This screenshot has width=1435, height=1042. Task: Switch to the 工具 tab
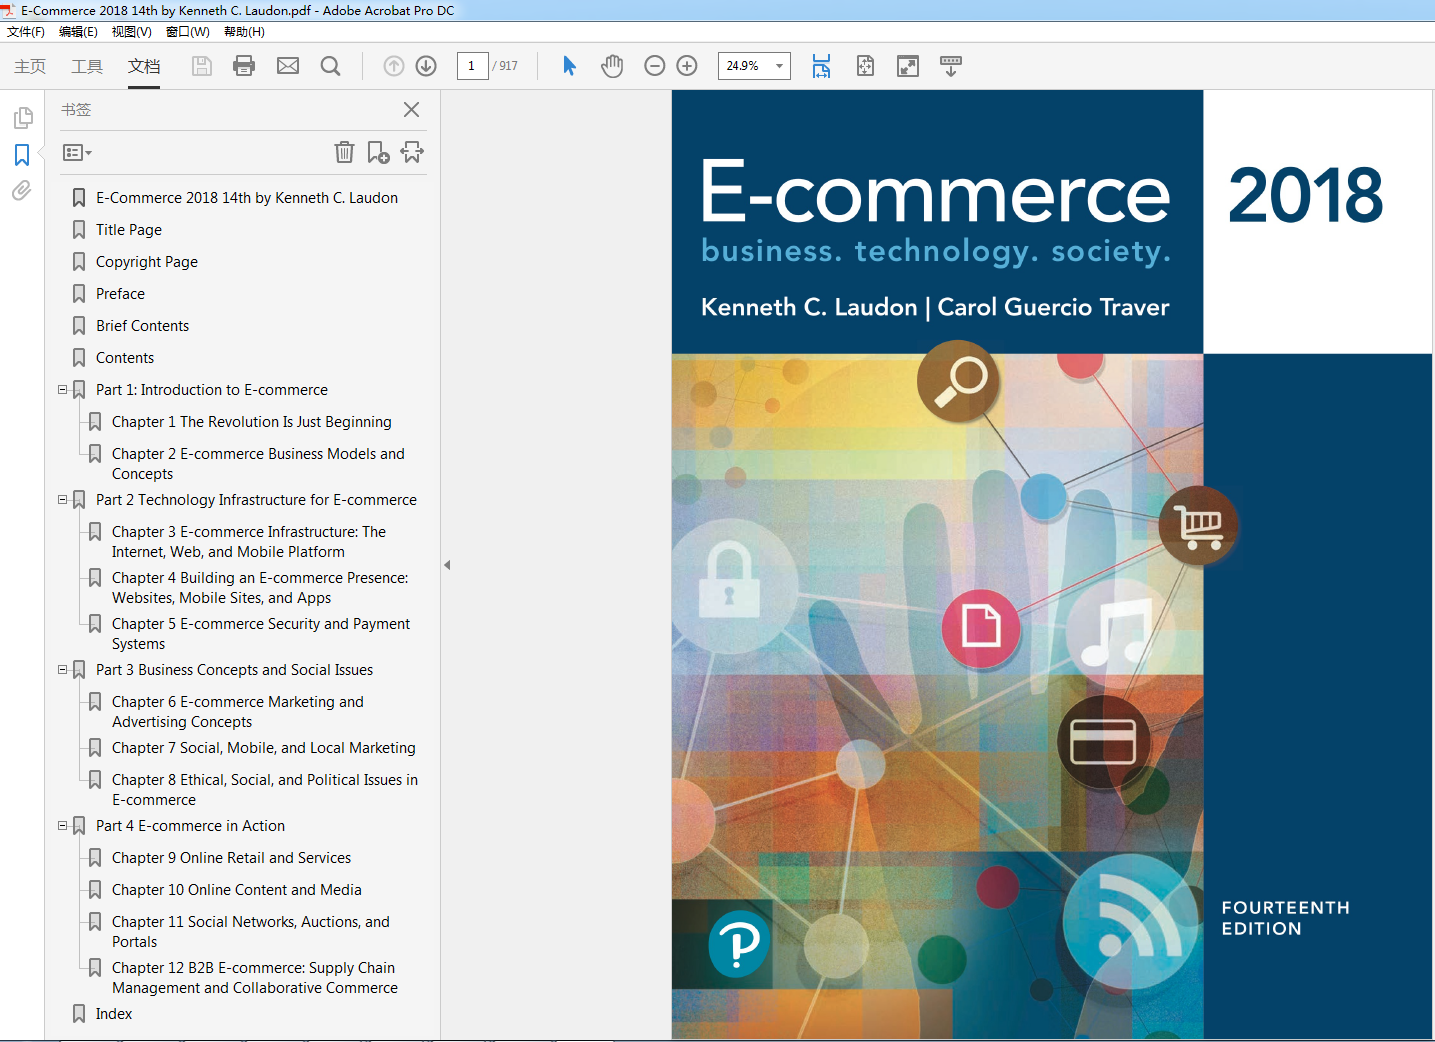(x=87, y=66)
